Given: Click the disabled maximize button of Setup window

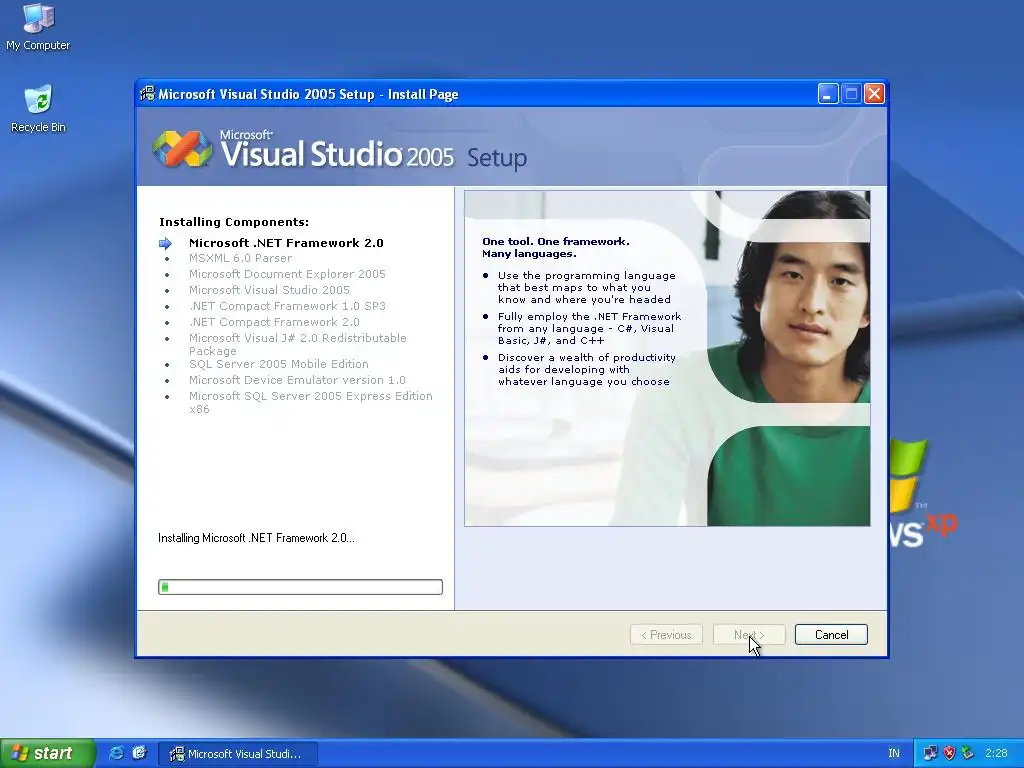Looking at the screenshot, I should [x=851, y=94].
